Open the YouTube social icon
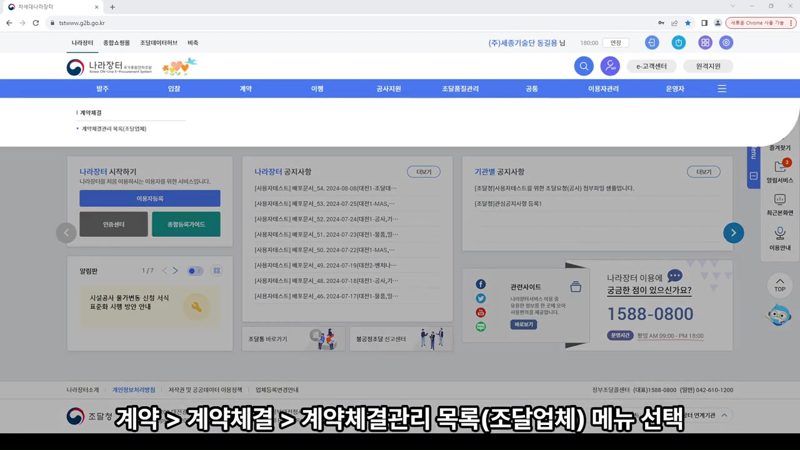Screen dimensions: 800x450 pyautogui.click(x=481, y=312)
